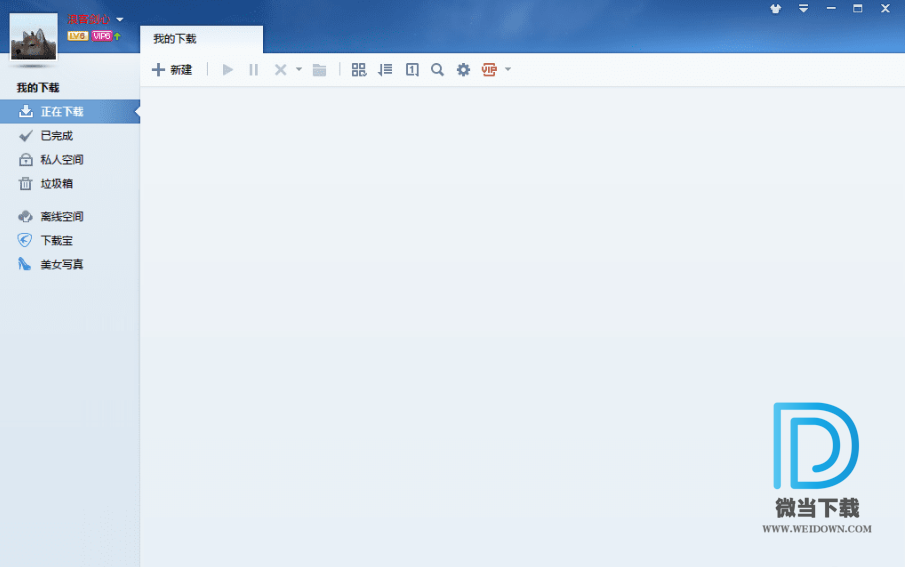
Task: Open the search magnifier icon
Action: click(438, 70)
